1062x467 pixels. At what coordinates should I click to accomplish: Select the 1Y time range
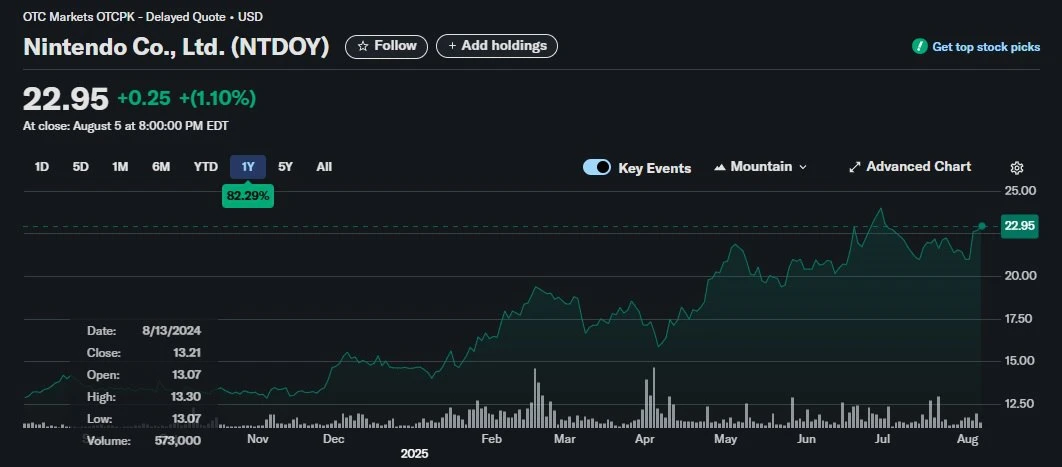pyautogui.click(x=248, y=166)
